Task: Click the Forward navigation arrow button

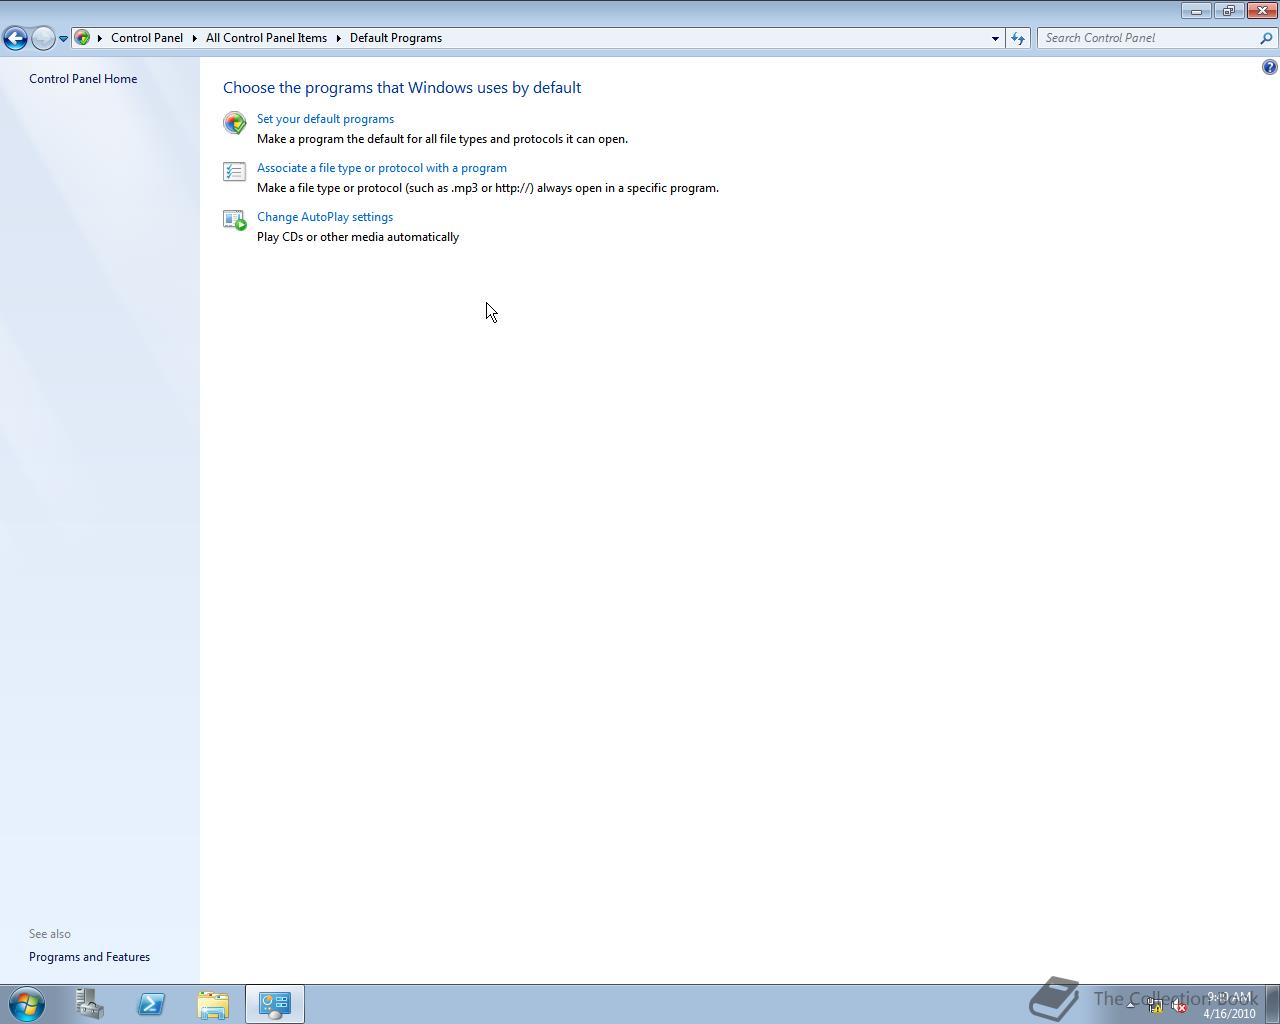Action: click(x=43, y=38)
